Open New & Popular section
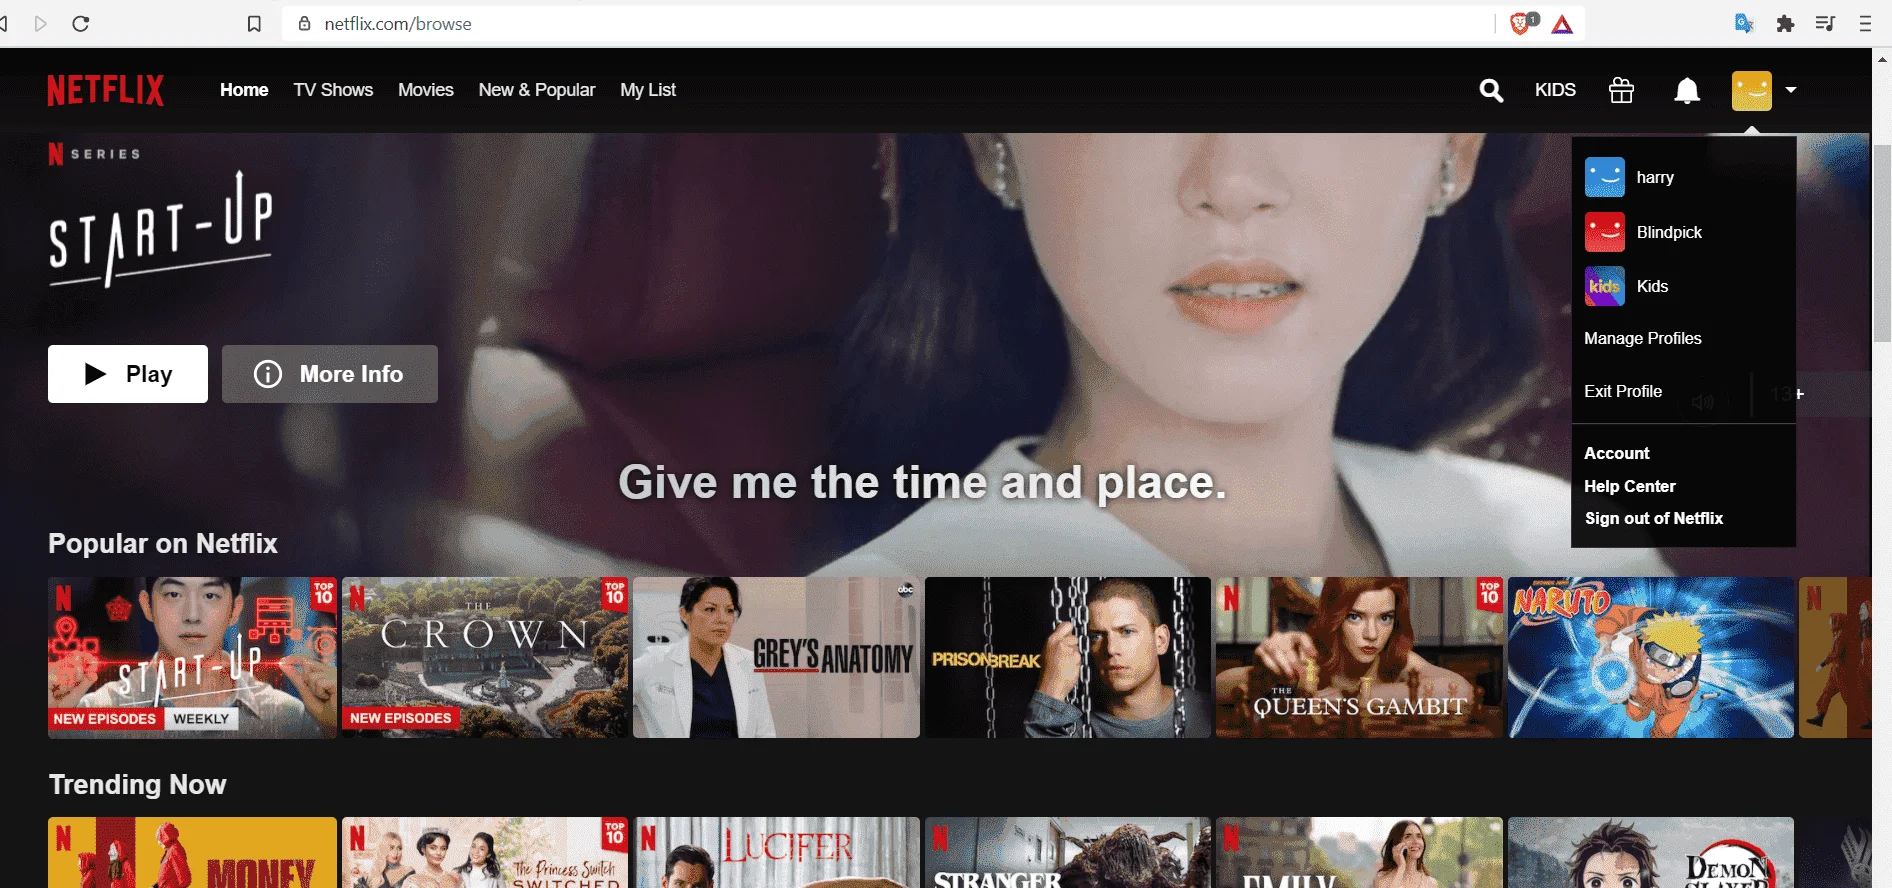This screenshot has width=1892, height=888. click(537, 90)
